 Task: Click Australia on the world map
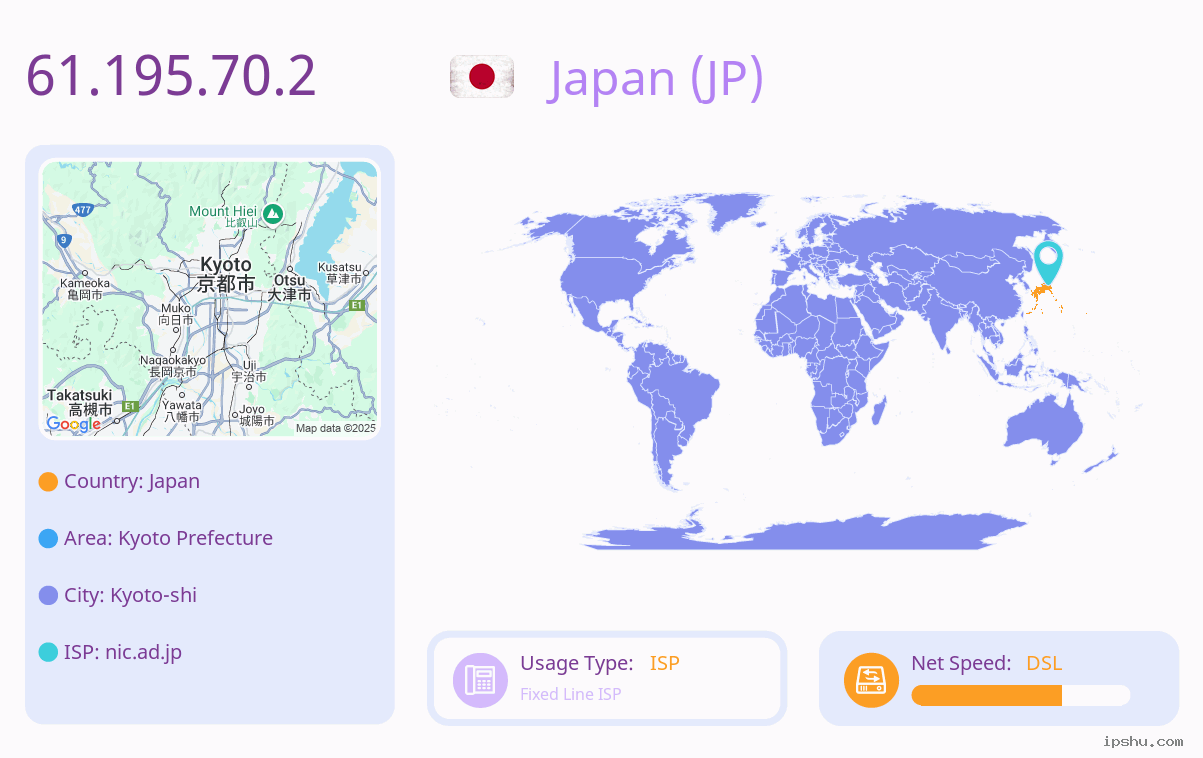point(1043,428)
